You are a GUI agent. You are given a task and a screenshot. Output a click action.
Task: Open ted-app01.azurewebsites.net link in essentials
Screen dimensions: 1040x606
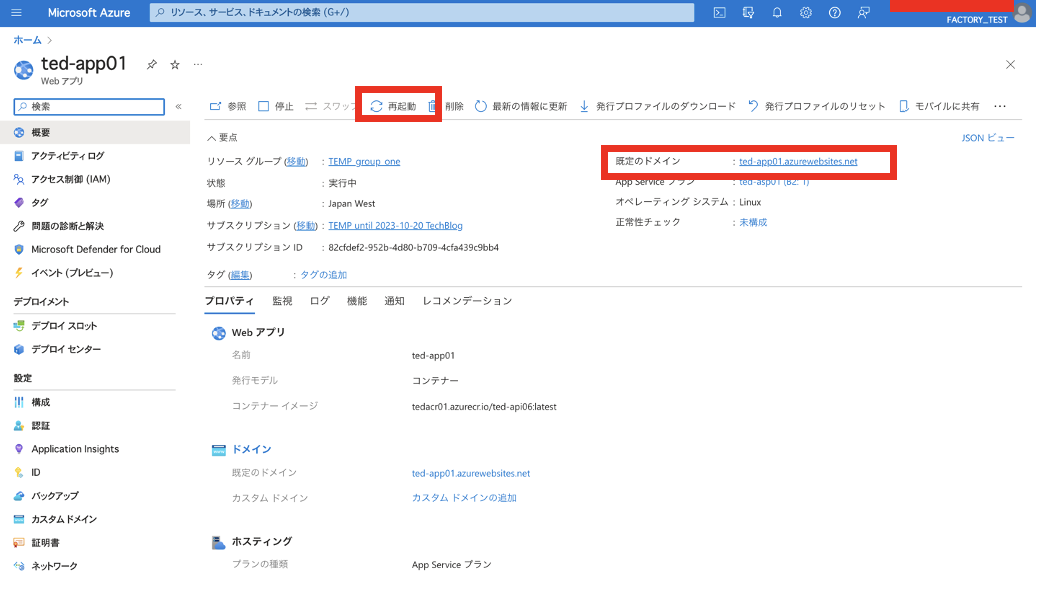coord(798,161)
